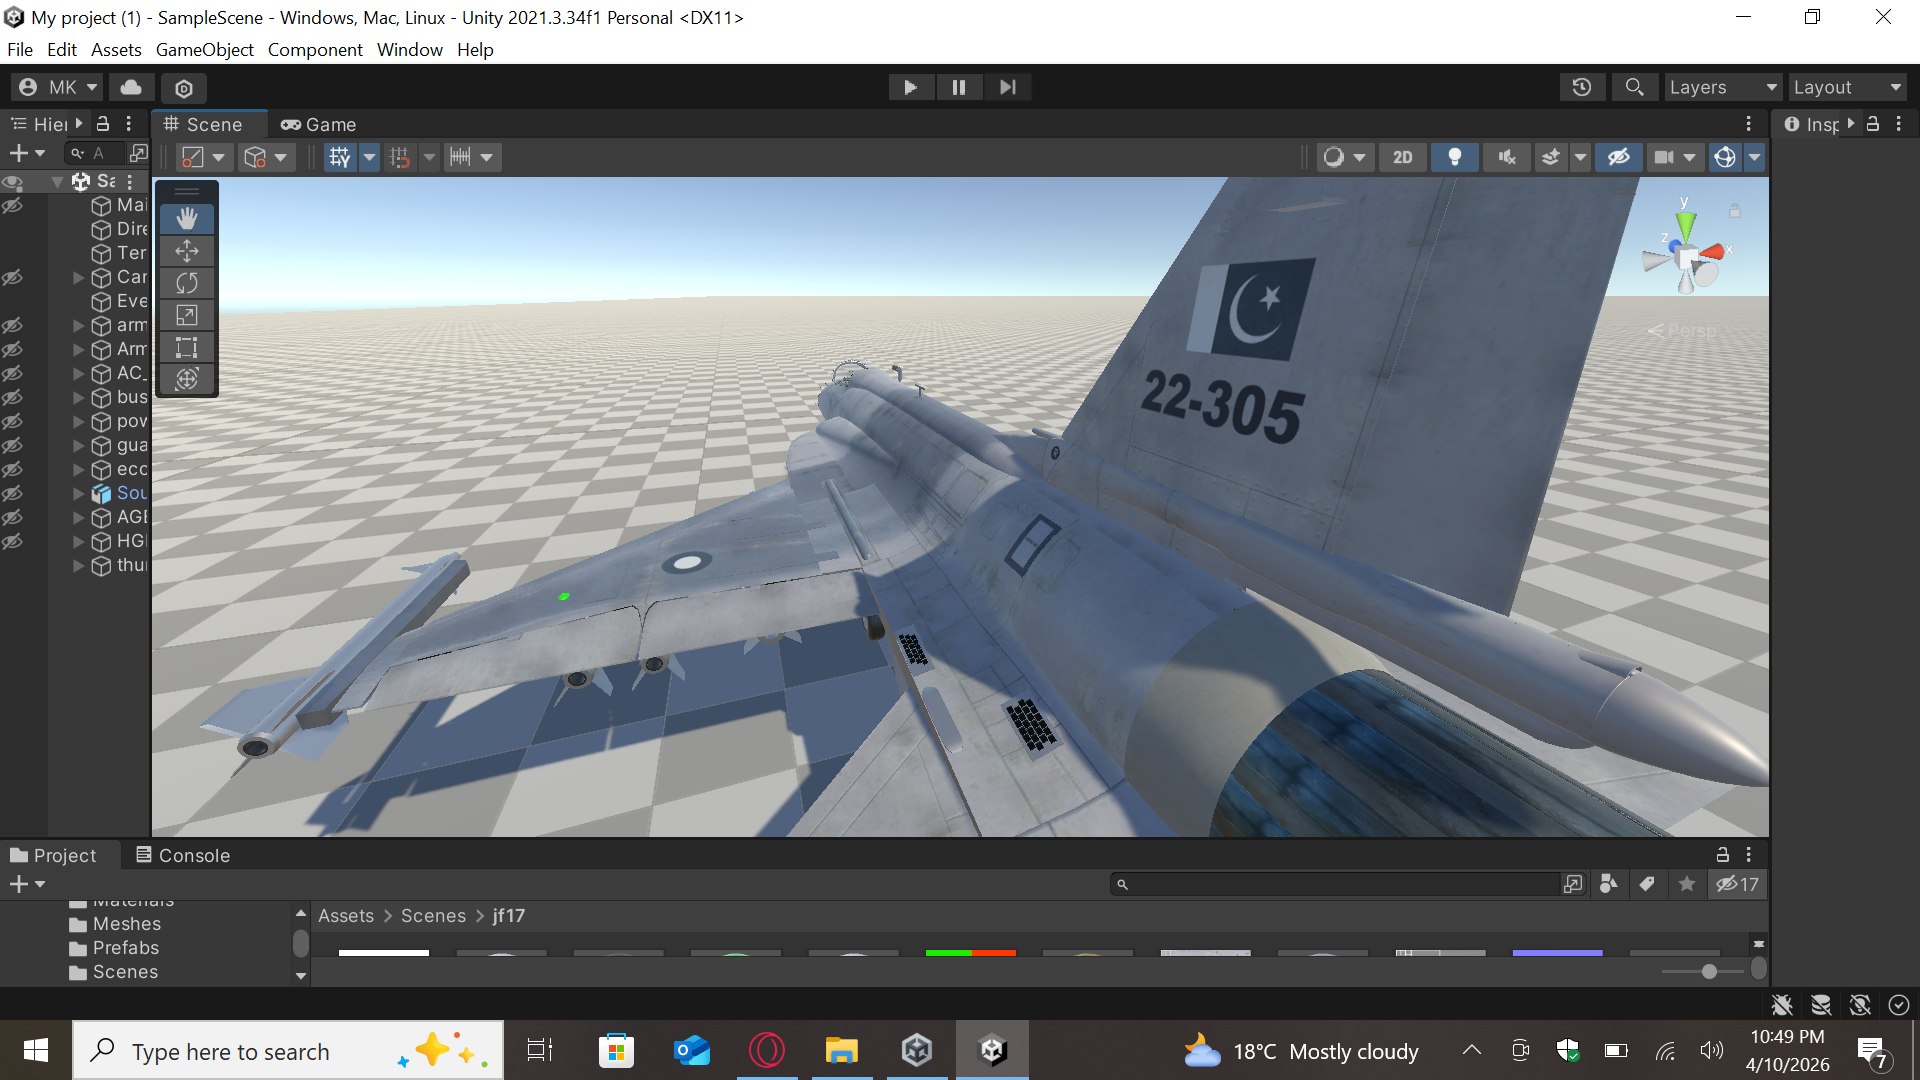Open the GameObject menu
Screen dimensions: 1920x1080
pyautogui.click(x=204, y=49)
